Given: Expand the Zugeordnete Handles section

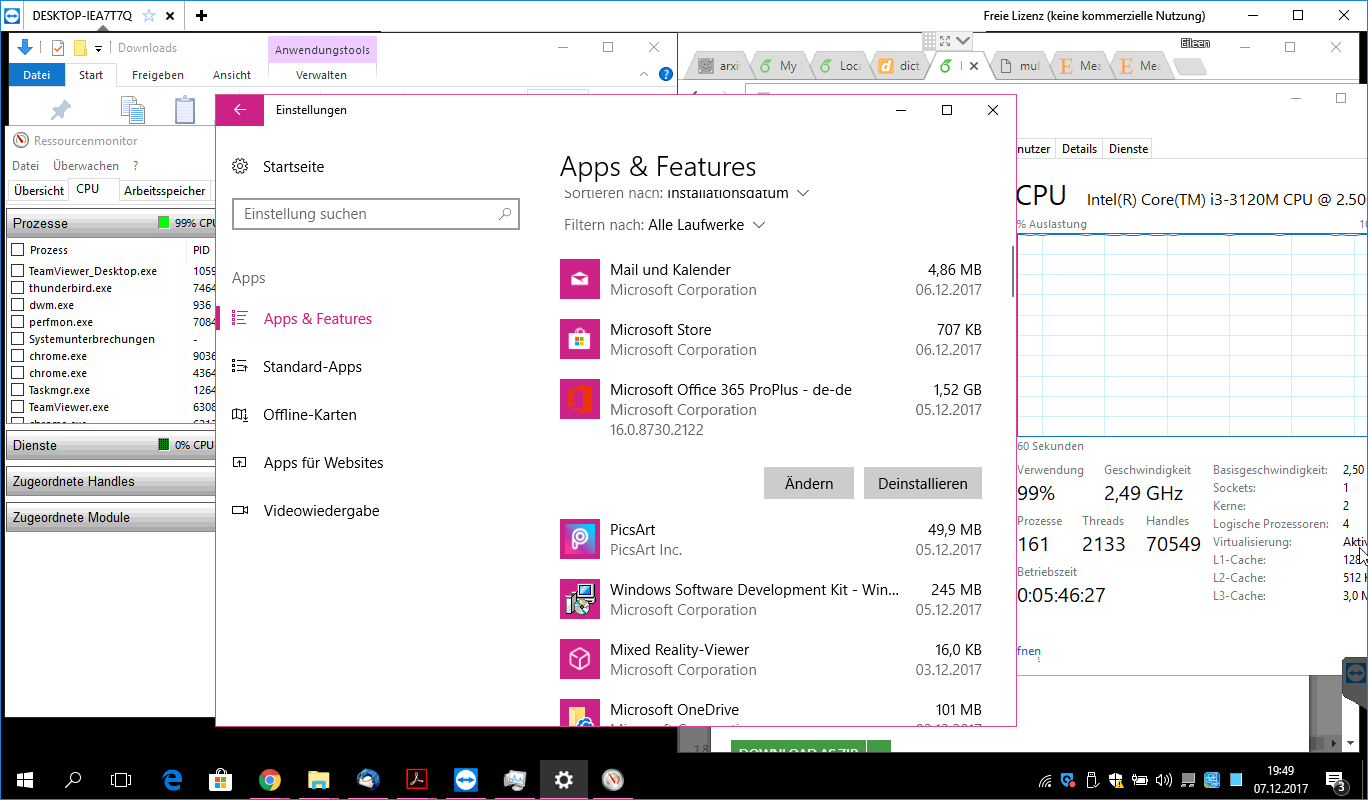Looking at the screenshot, I should (x=110, y=481).
